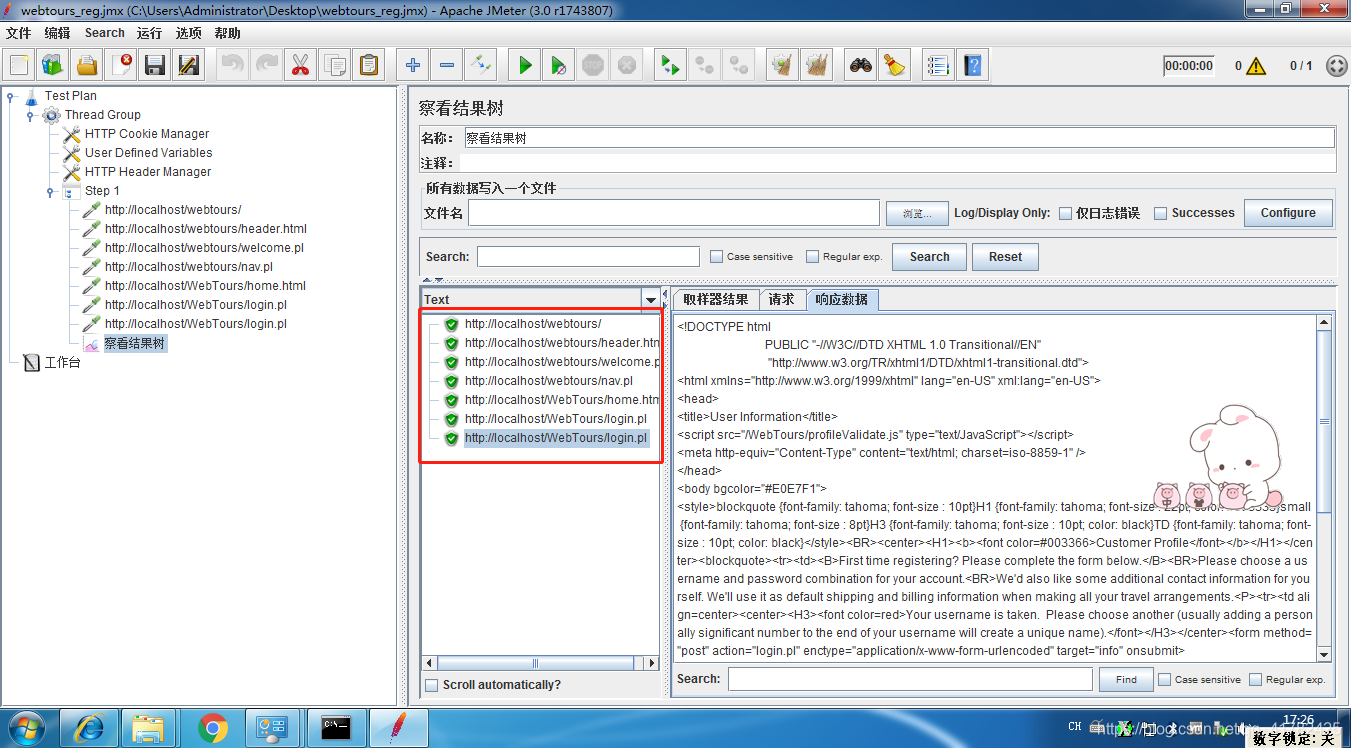Collapse the Thread Group tree node
1351x748 pixels.
tap(30, 116)
